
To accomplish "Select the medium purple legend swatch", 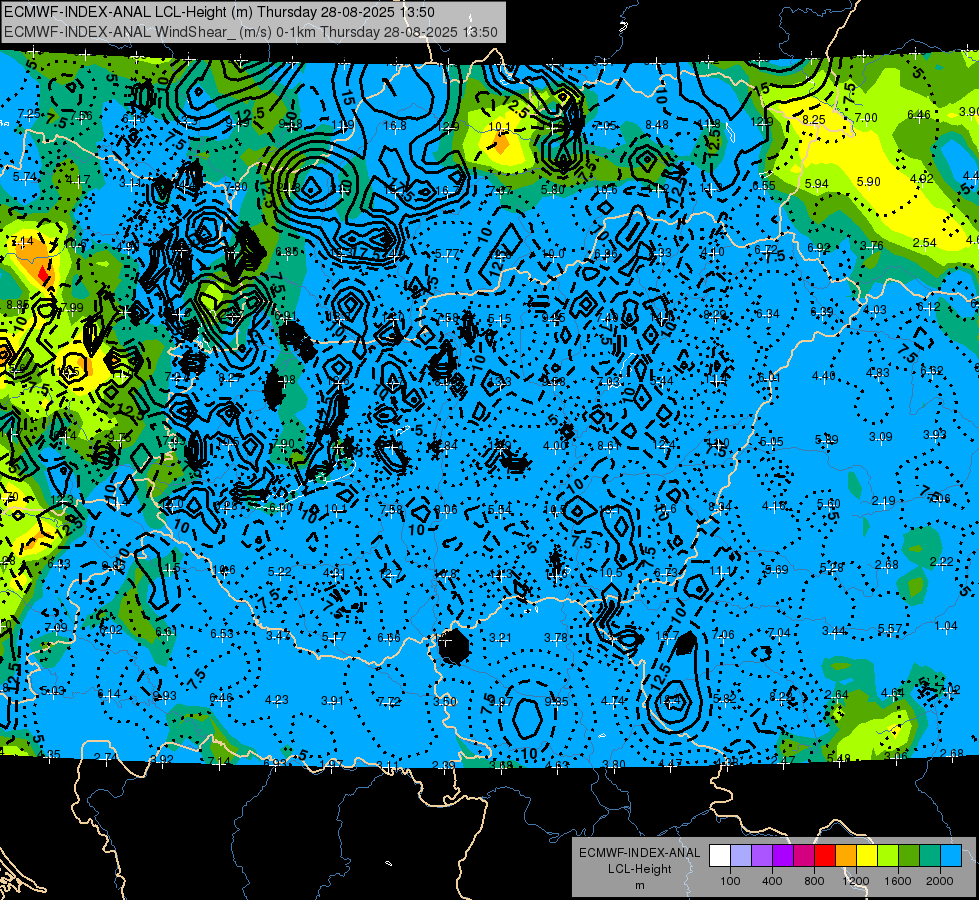I will point(762,855).
